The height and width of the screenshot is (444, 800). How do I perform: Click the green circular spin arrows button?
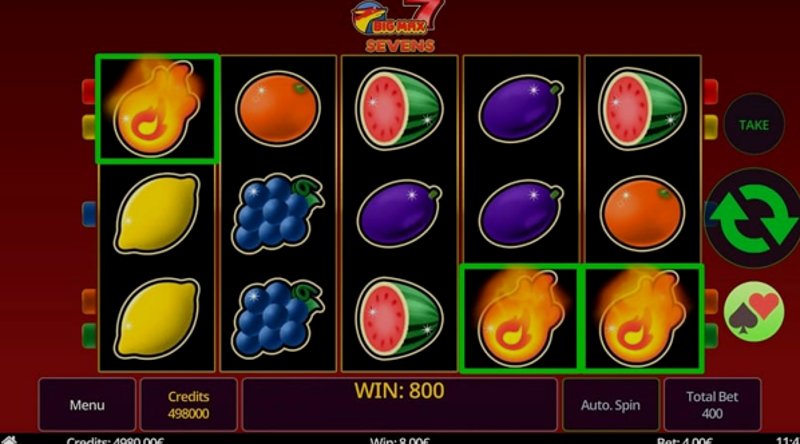[753, 218]
